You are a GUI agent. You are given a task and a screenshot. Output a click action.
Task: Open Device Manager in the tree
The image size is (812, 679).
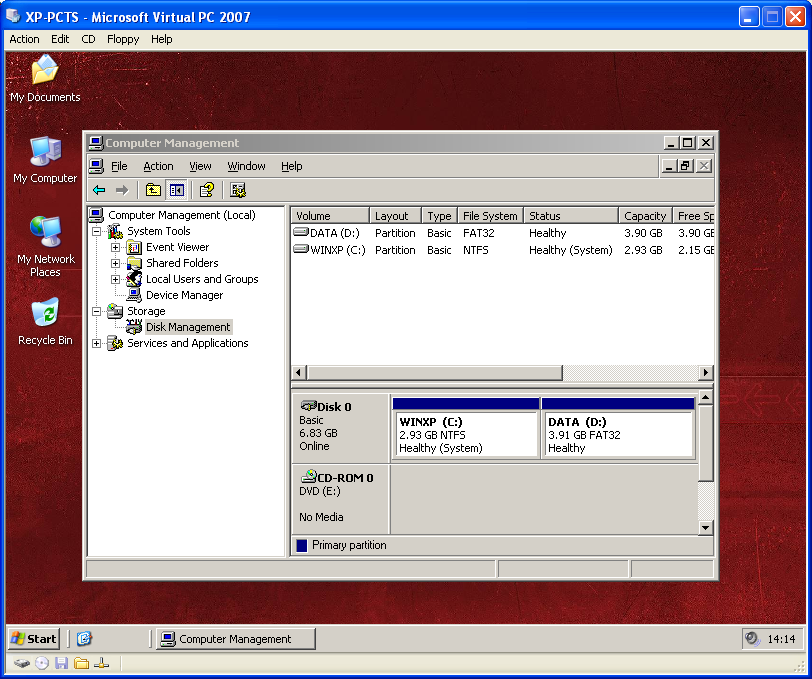tap(184, 295)
